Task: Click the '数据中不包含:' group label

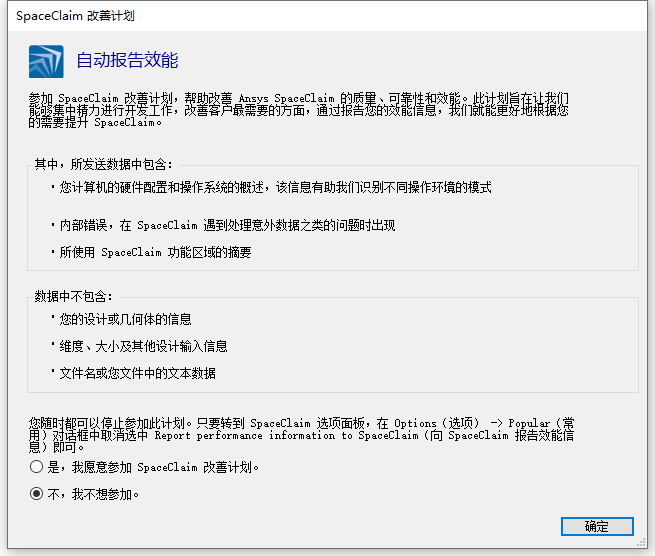Action: click(x=74, y=296)
